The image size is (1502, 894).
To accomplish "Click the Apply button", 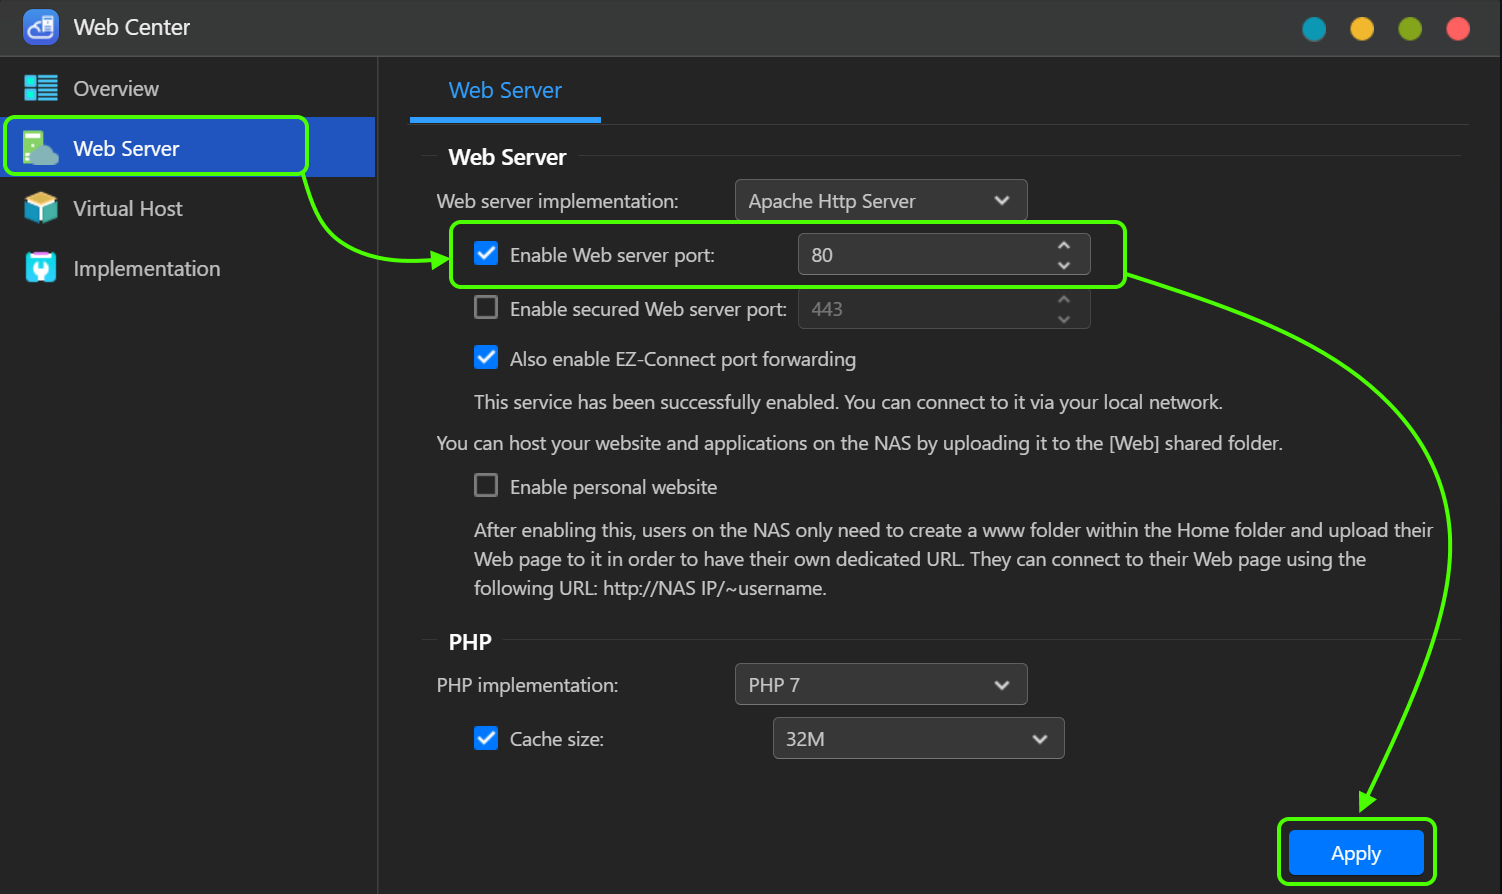I will point(1356,853).
